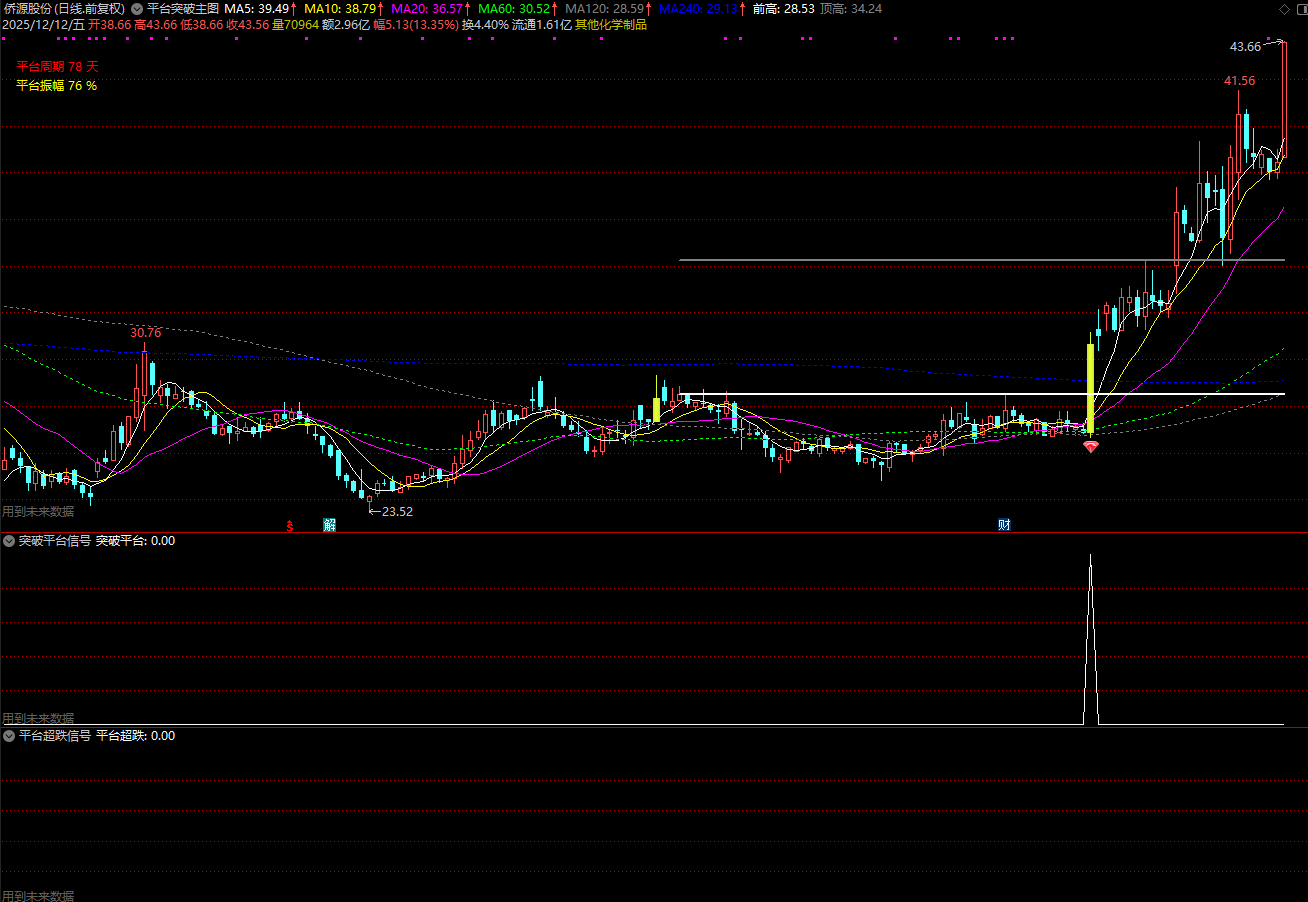Click the 侨源股份 (日线,前复权) stock title
The width and height of the screenshot is (1308, 902).
pos(64,8)
